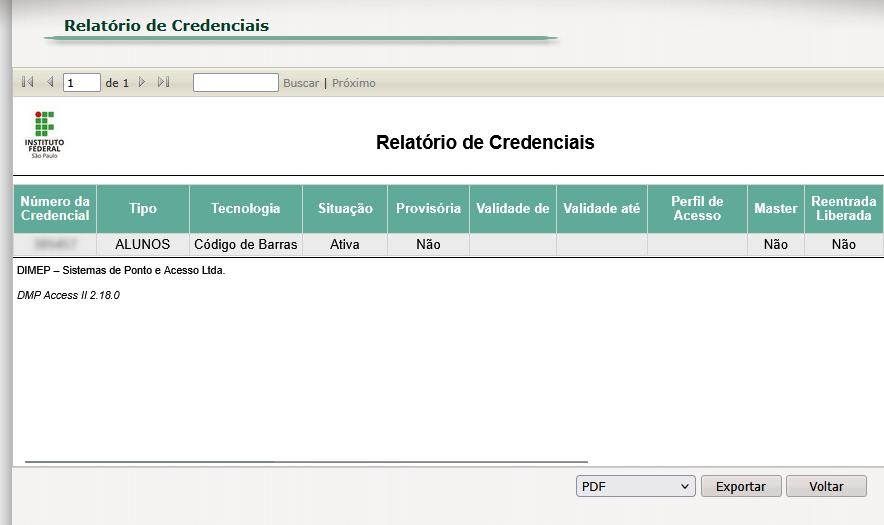Click the DMP Access II 2.18.0 version text
884x525 pixels.
[x=68, y=295]
